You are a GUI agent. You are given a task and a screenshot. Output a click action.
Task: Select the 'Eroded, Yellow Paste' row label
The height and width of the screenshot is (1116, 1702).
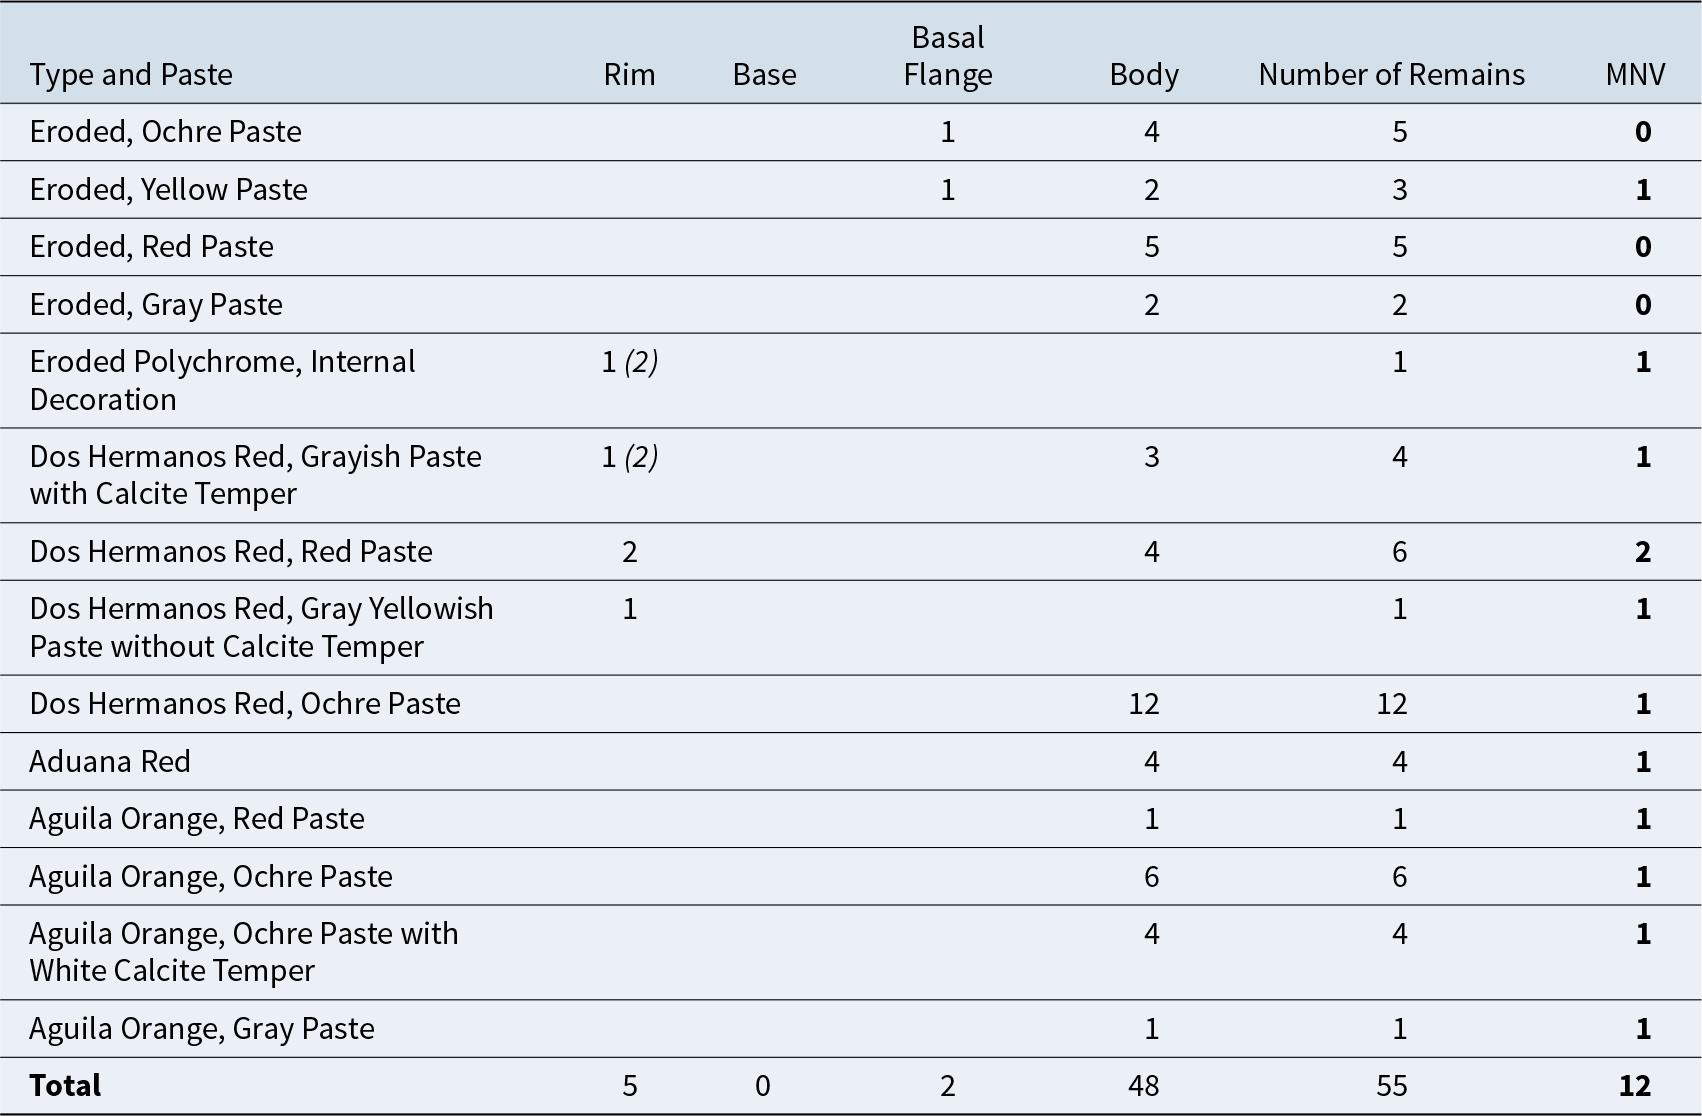pos(168,190)
